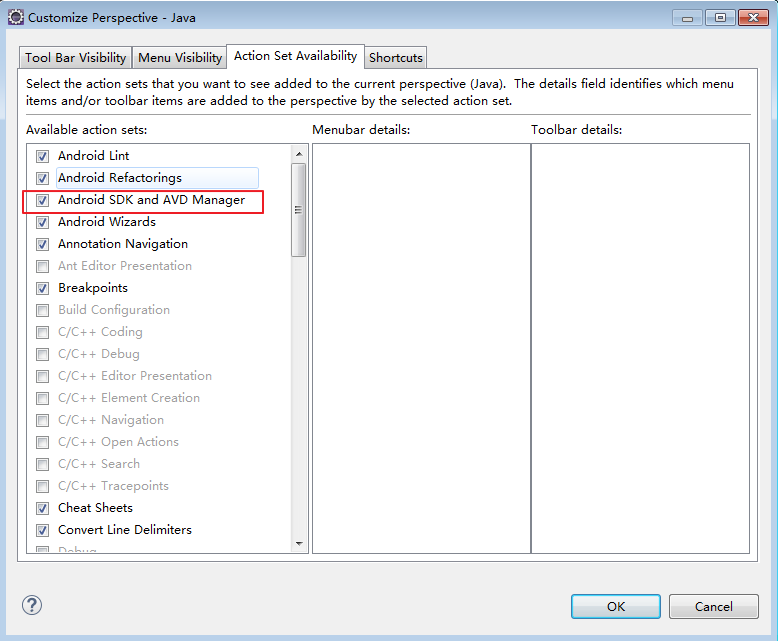Select the C/C++ Navigation label
Viewport: 778px width, 641px height.
pos(111,420)
